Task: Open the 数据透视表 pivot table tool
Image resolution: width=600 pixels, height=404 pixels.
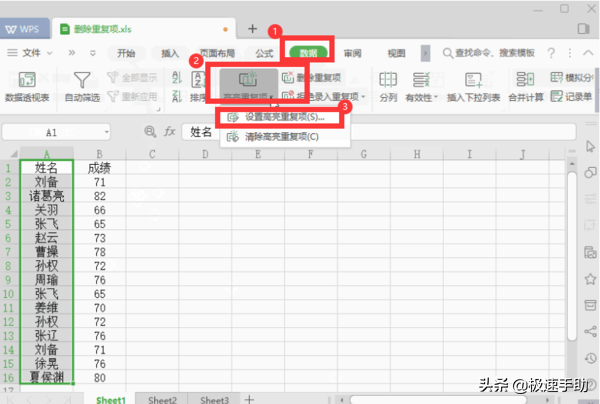Action: point(27,87)
